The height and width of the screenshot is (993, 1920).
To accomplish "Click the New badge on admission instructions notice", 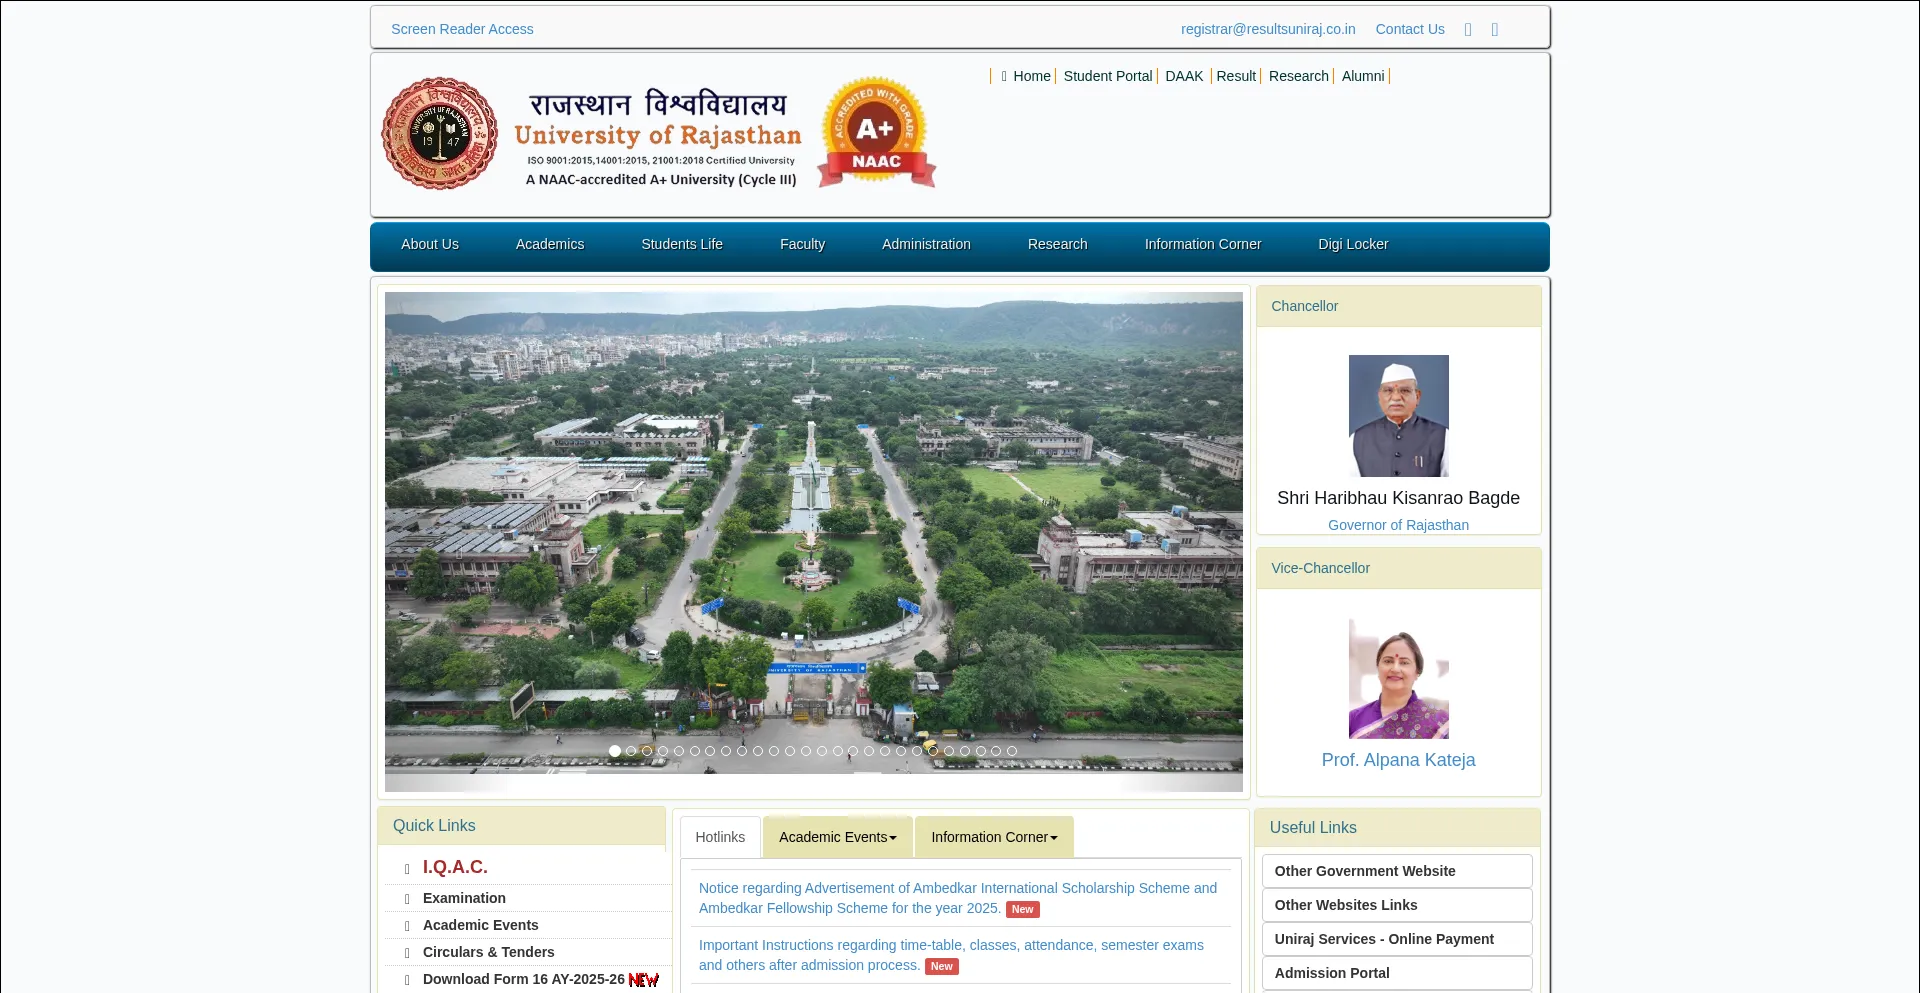I will tap(941, 966).
